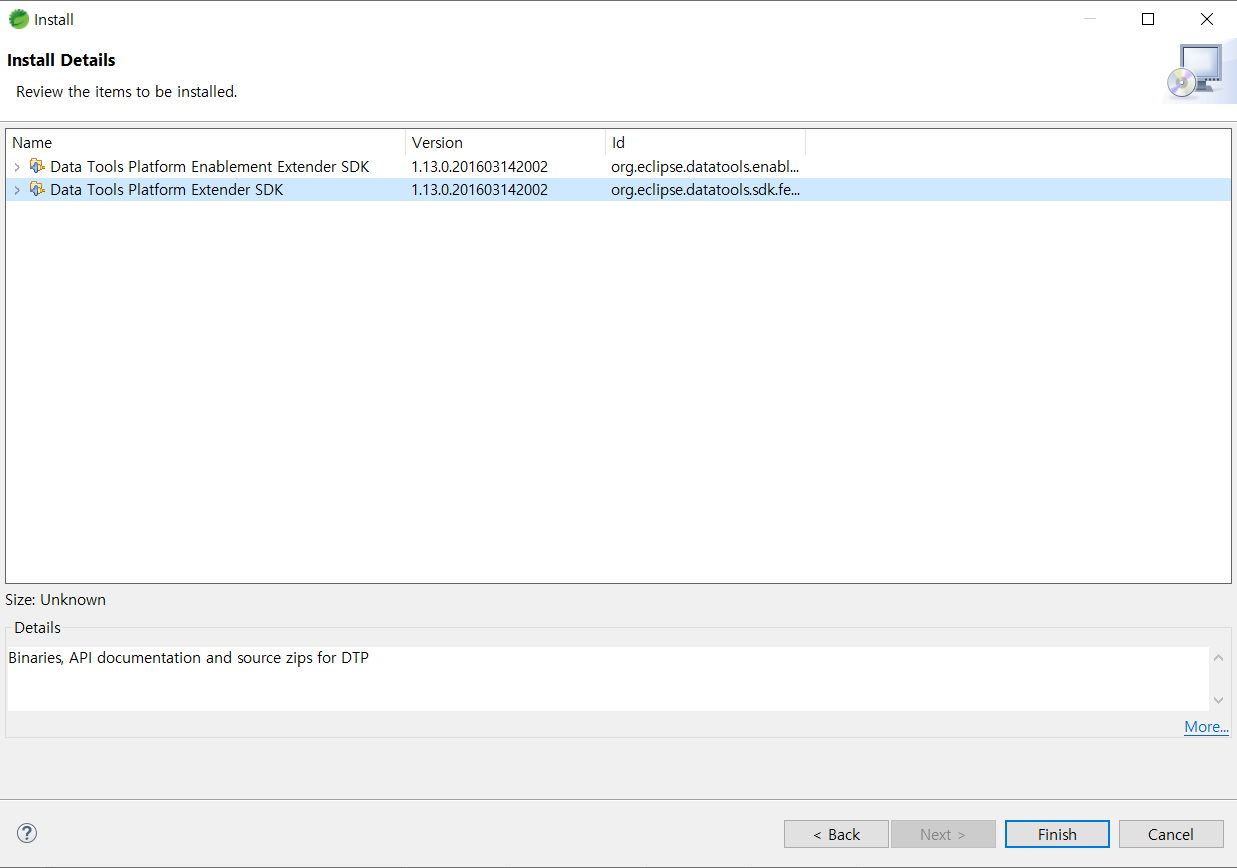Minimize the Install window
Image resolution: width=1237 pixels, height=868 pixels.
1090,19
